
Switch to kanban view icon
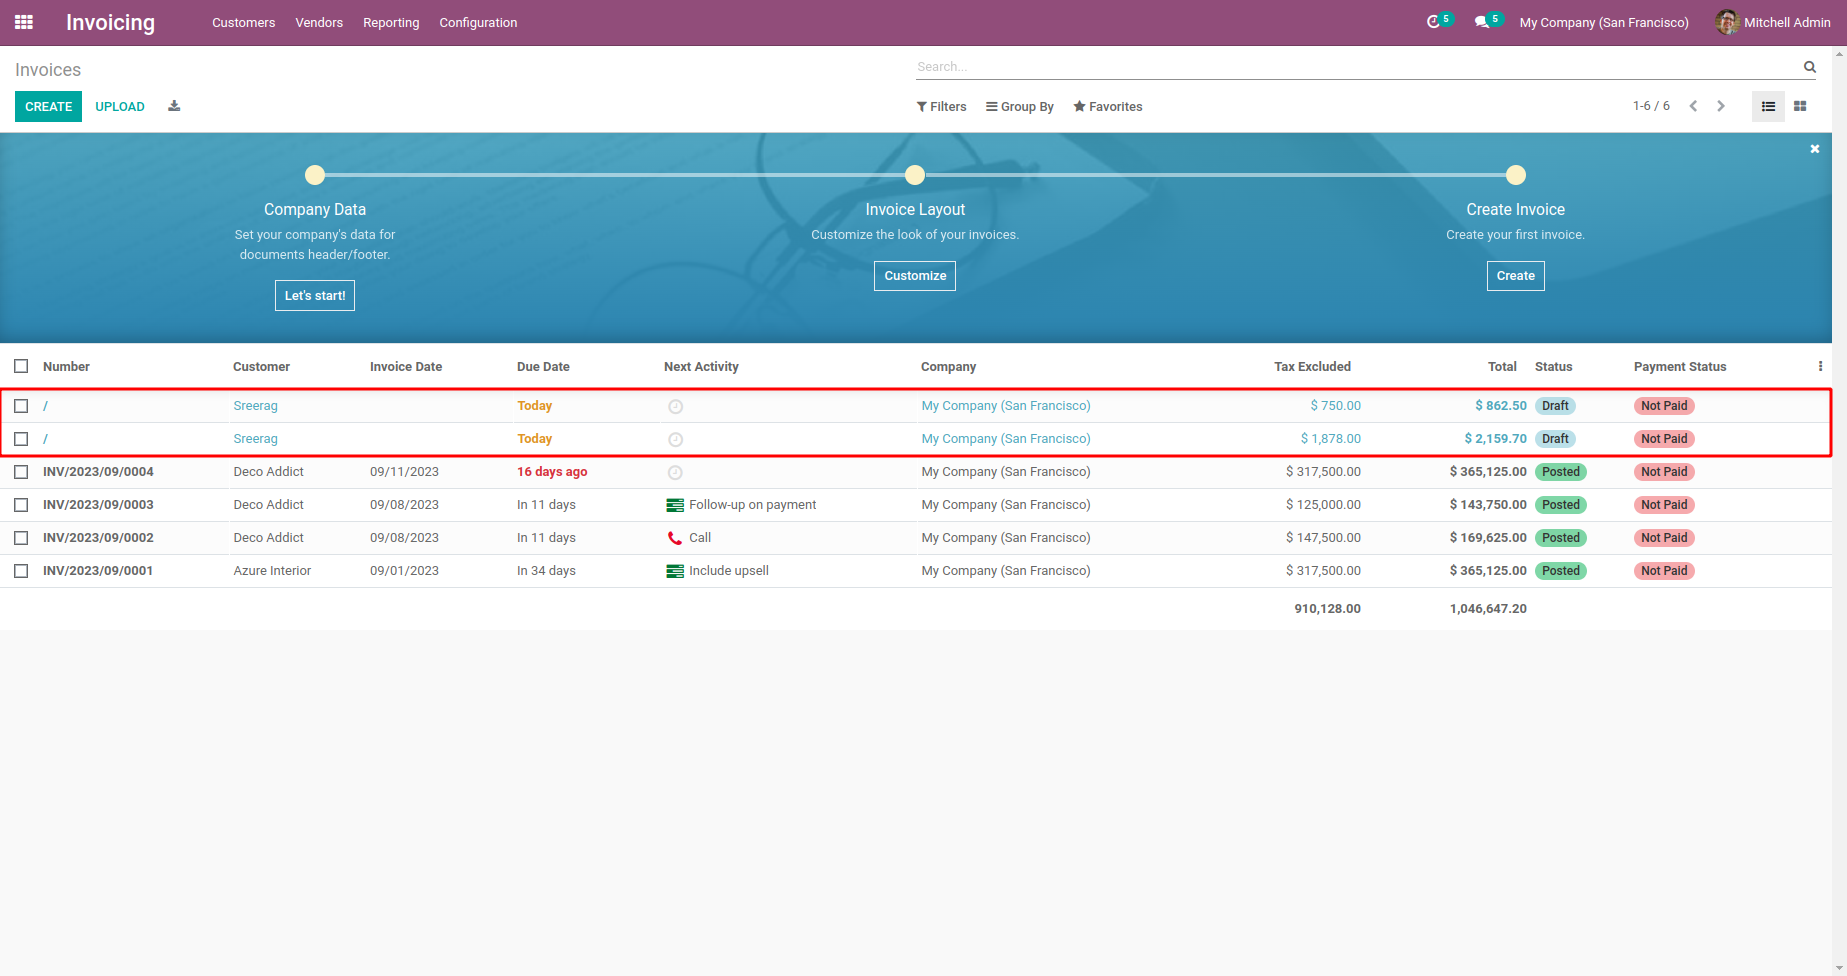(1800, 106)
